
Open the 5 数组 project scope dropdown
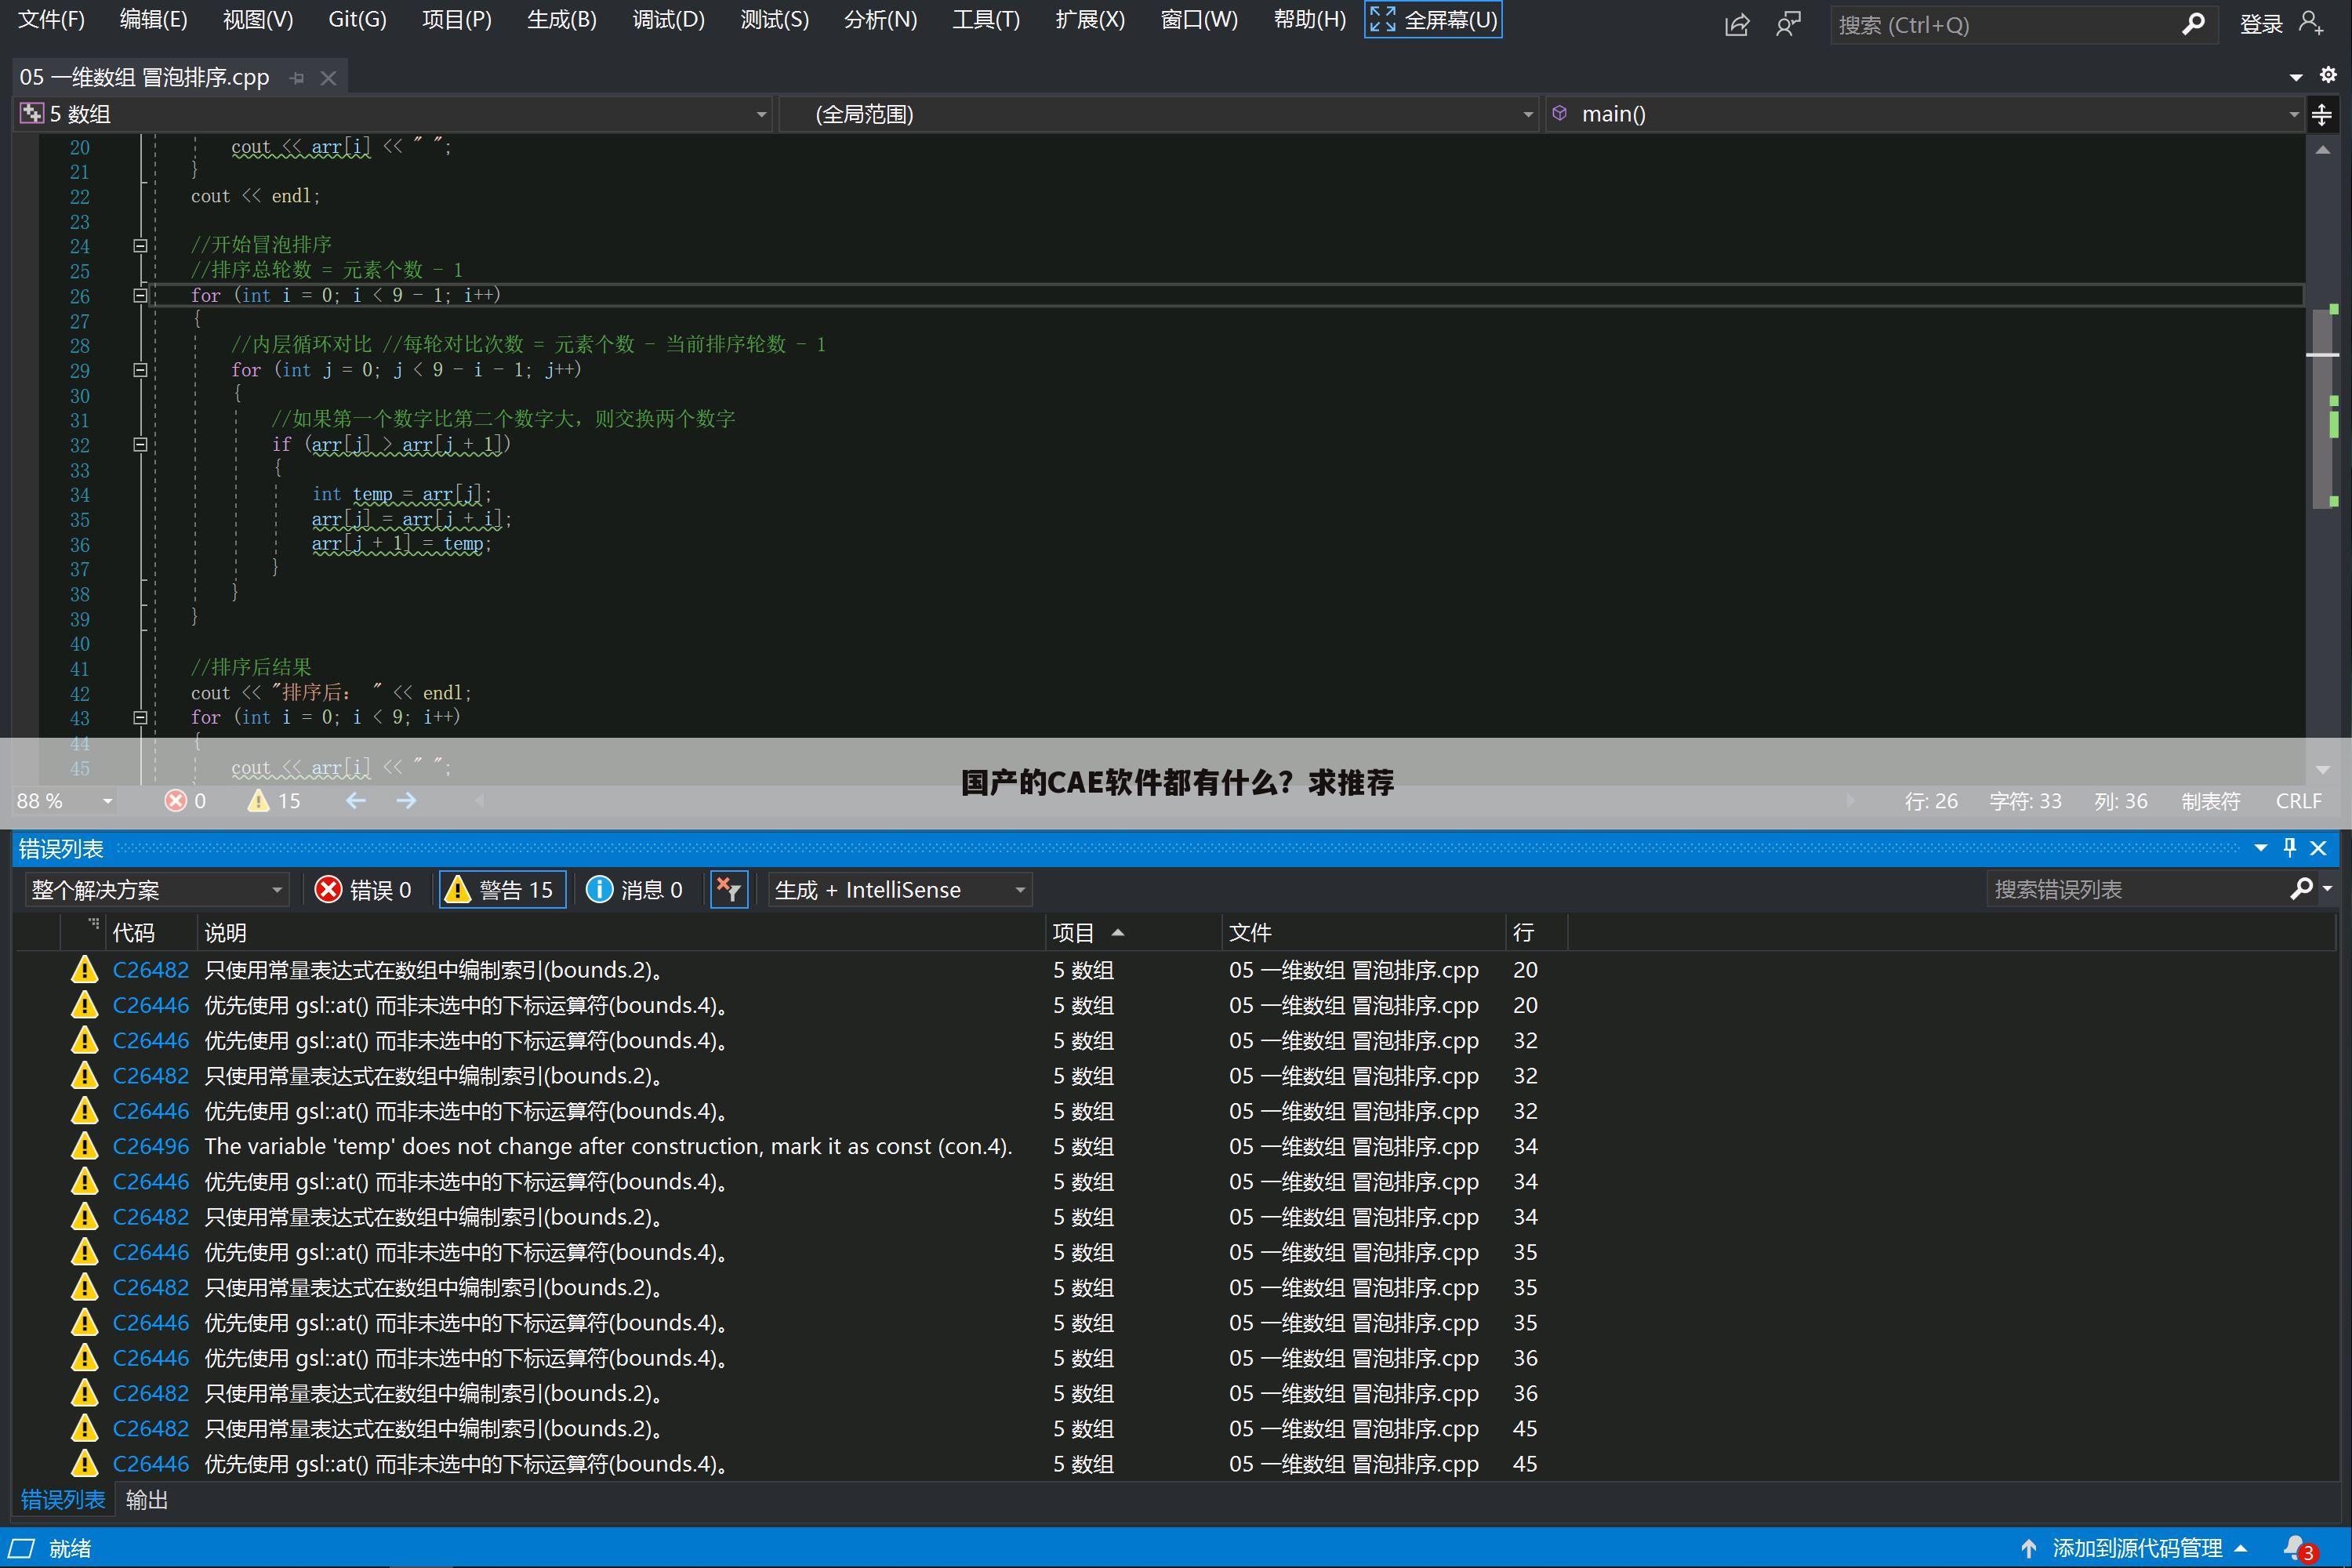point(761,114)
